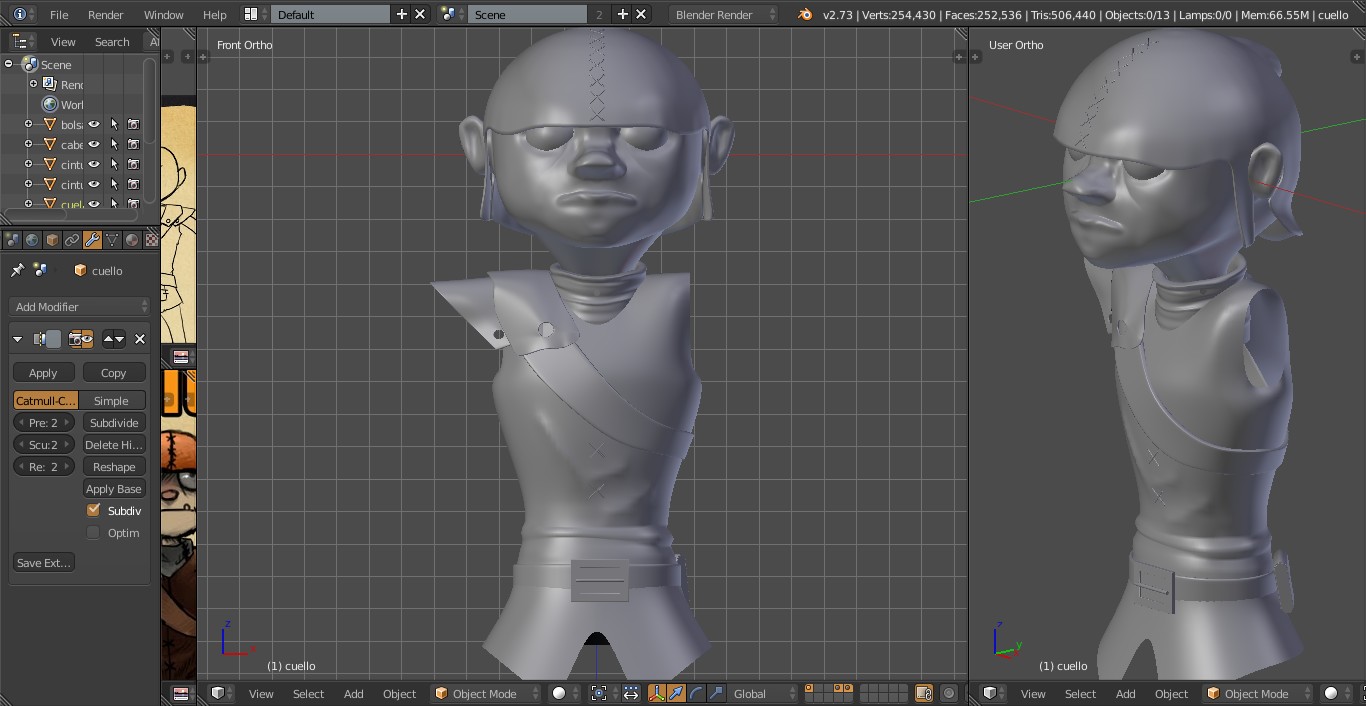
Task: Switch to Texture checker tab icon
Action: [x=151, y=240]
